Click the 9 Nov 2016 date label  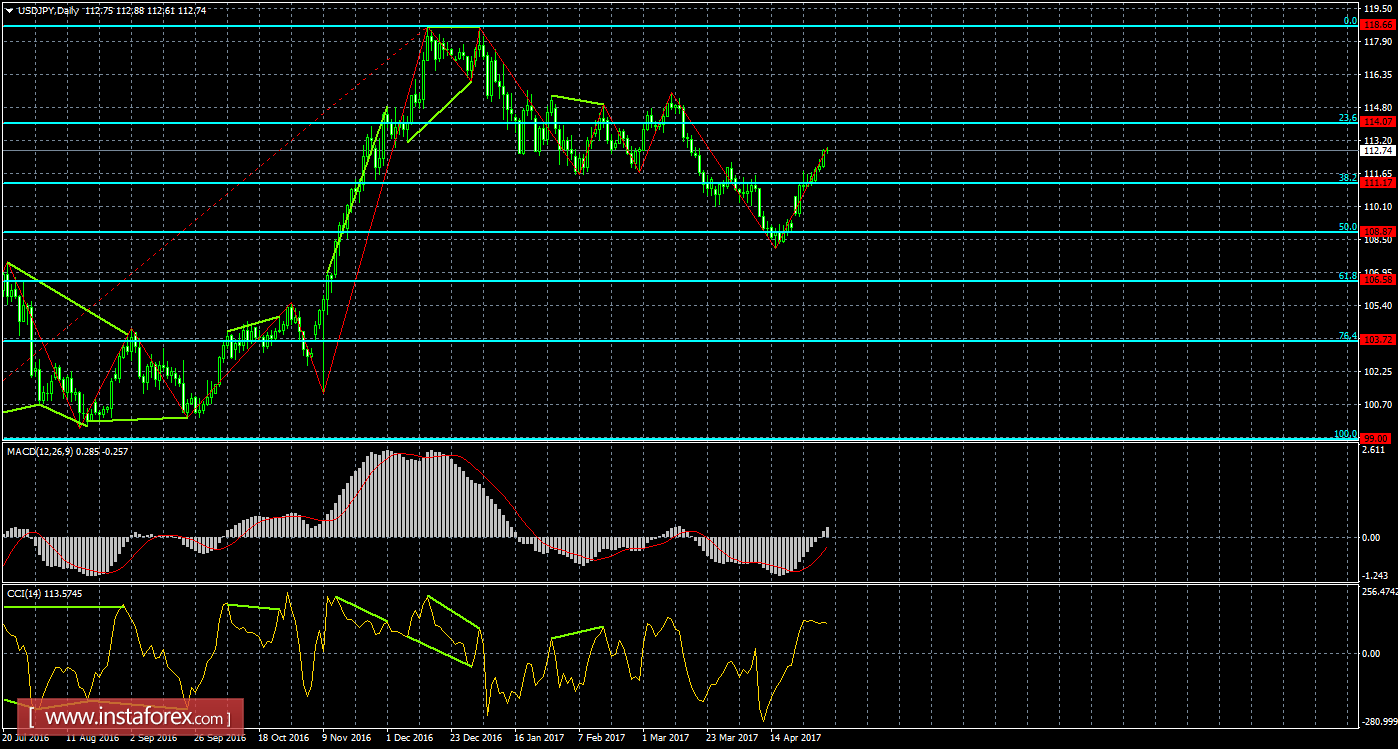tap(344, 738)
